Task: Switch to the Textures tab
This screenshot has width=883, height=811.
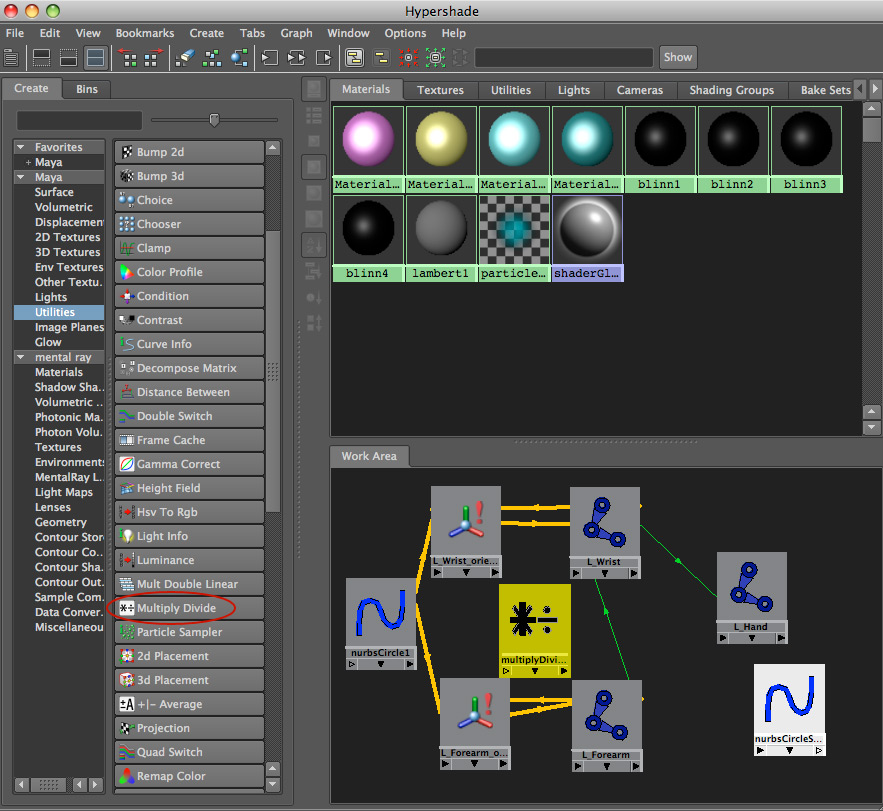Action: [440, 90]
